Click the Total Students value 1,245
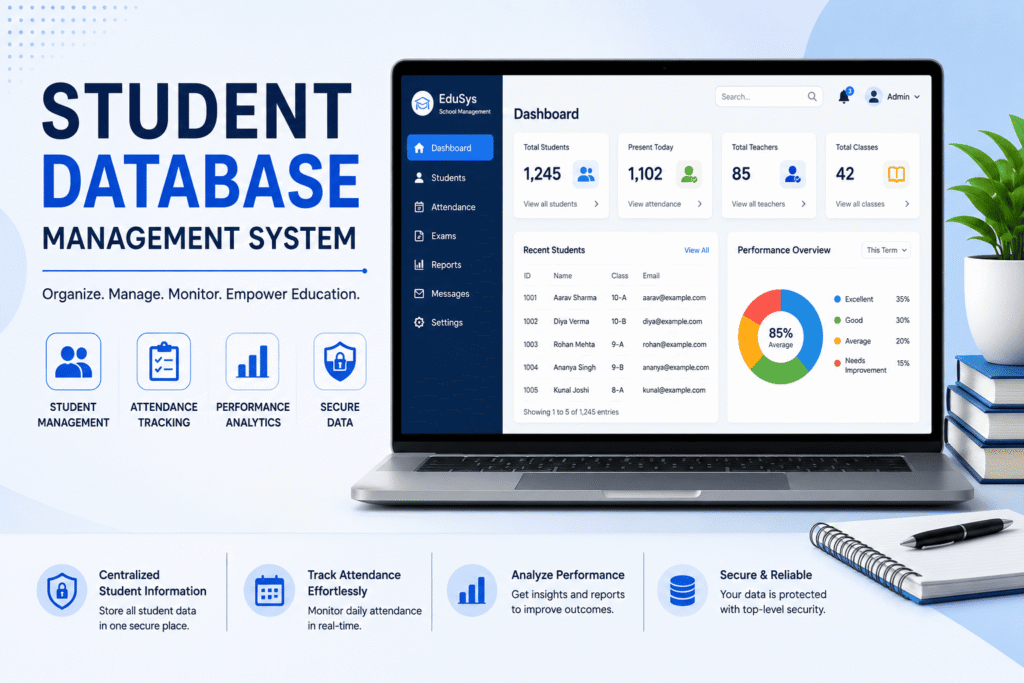The image size is (1024, 683). pos(542,174)
